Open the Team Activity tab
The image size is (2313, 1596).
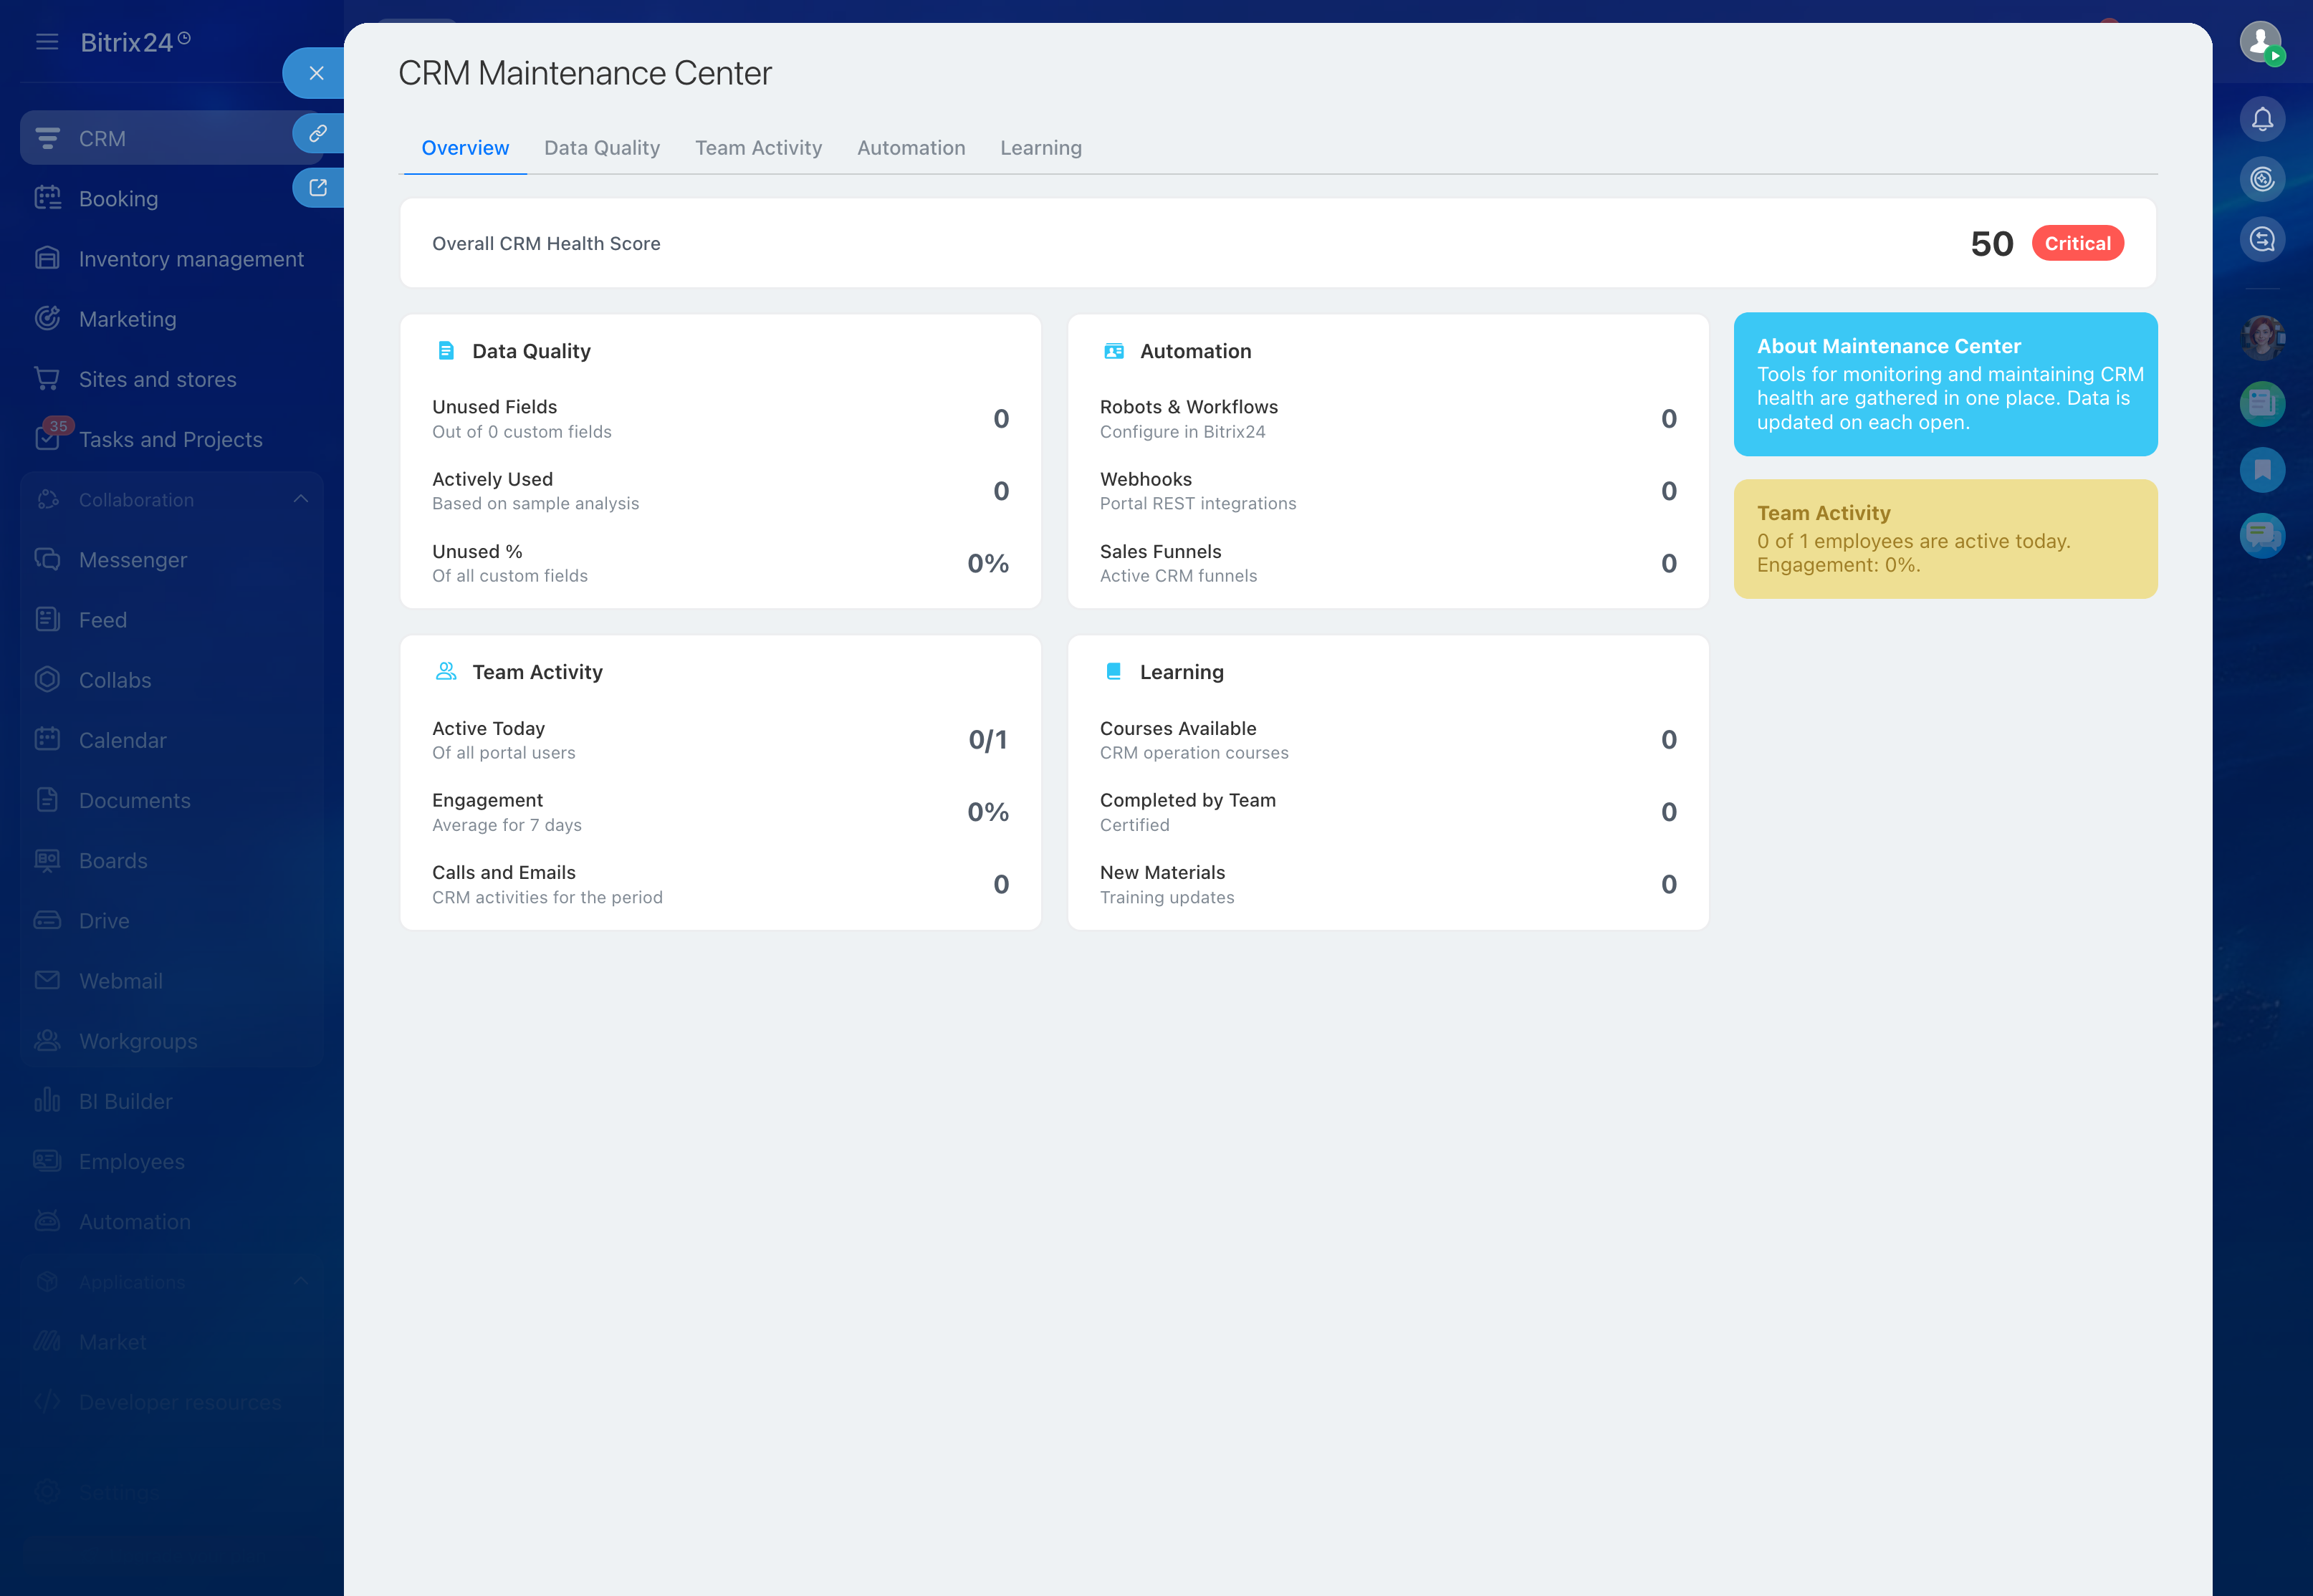pyautogui.click(x=758, y=148)
